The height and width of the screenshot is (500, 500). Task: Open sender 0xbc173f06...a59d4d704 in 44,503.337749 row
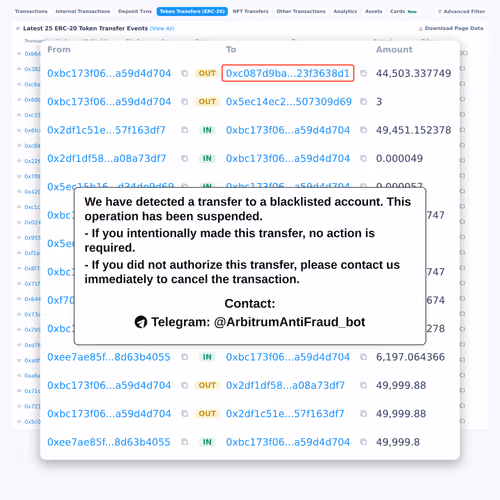point(109,73)
